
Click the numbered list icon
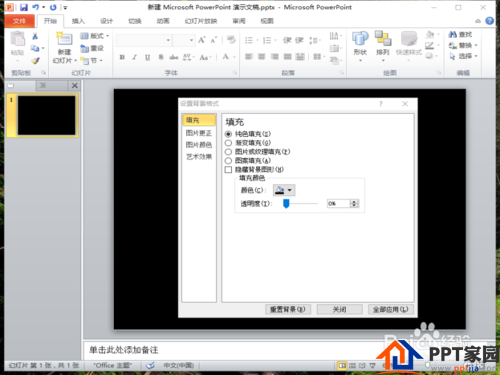click(x=267, y=40)
